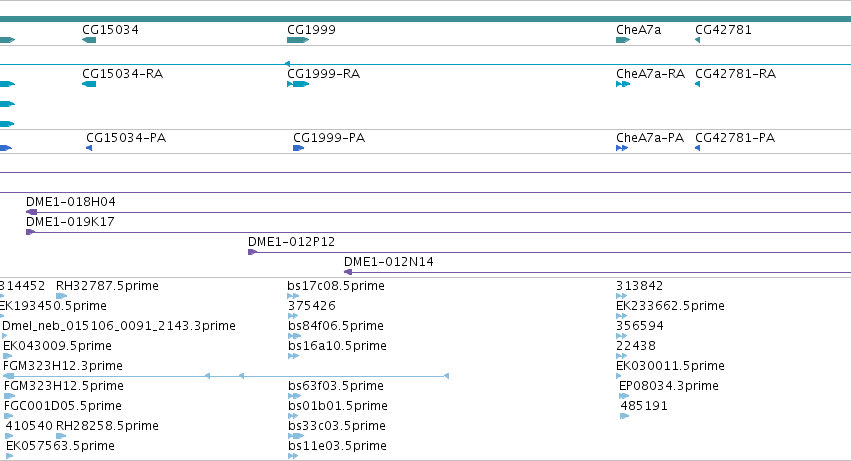The height and width of the screenshot is (461, 851).
Task: Click EST FGM323H12.3prime
Action: [63, 367]
